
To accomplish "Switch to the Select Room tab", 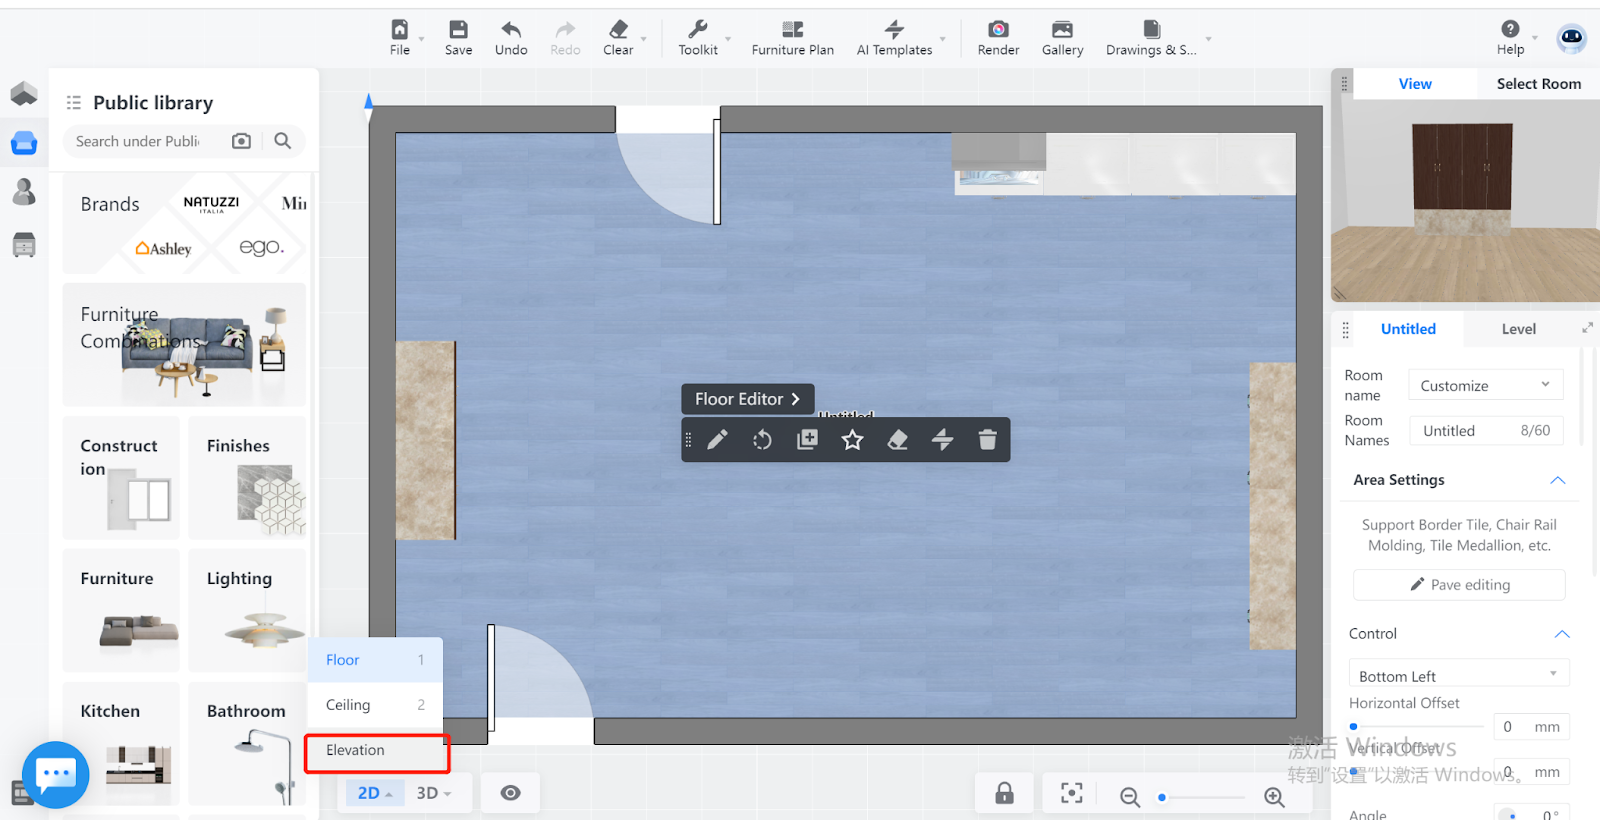I will pos(1538,84).
